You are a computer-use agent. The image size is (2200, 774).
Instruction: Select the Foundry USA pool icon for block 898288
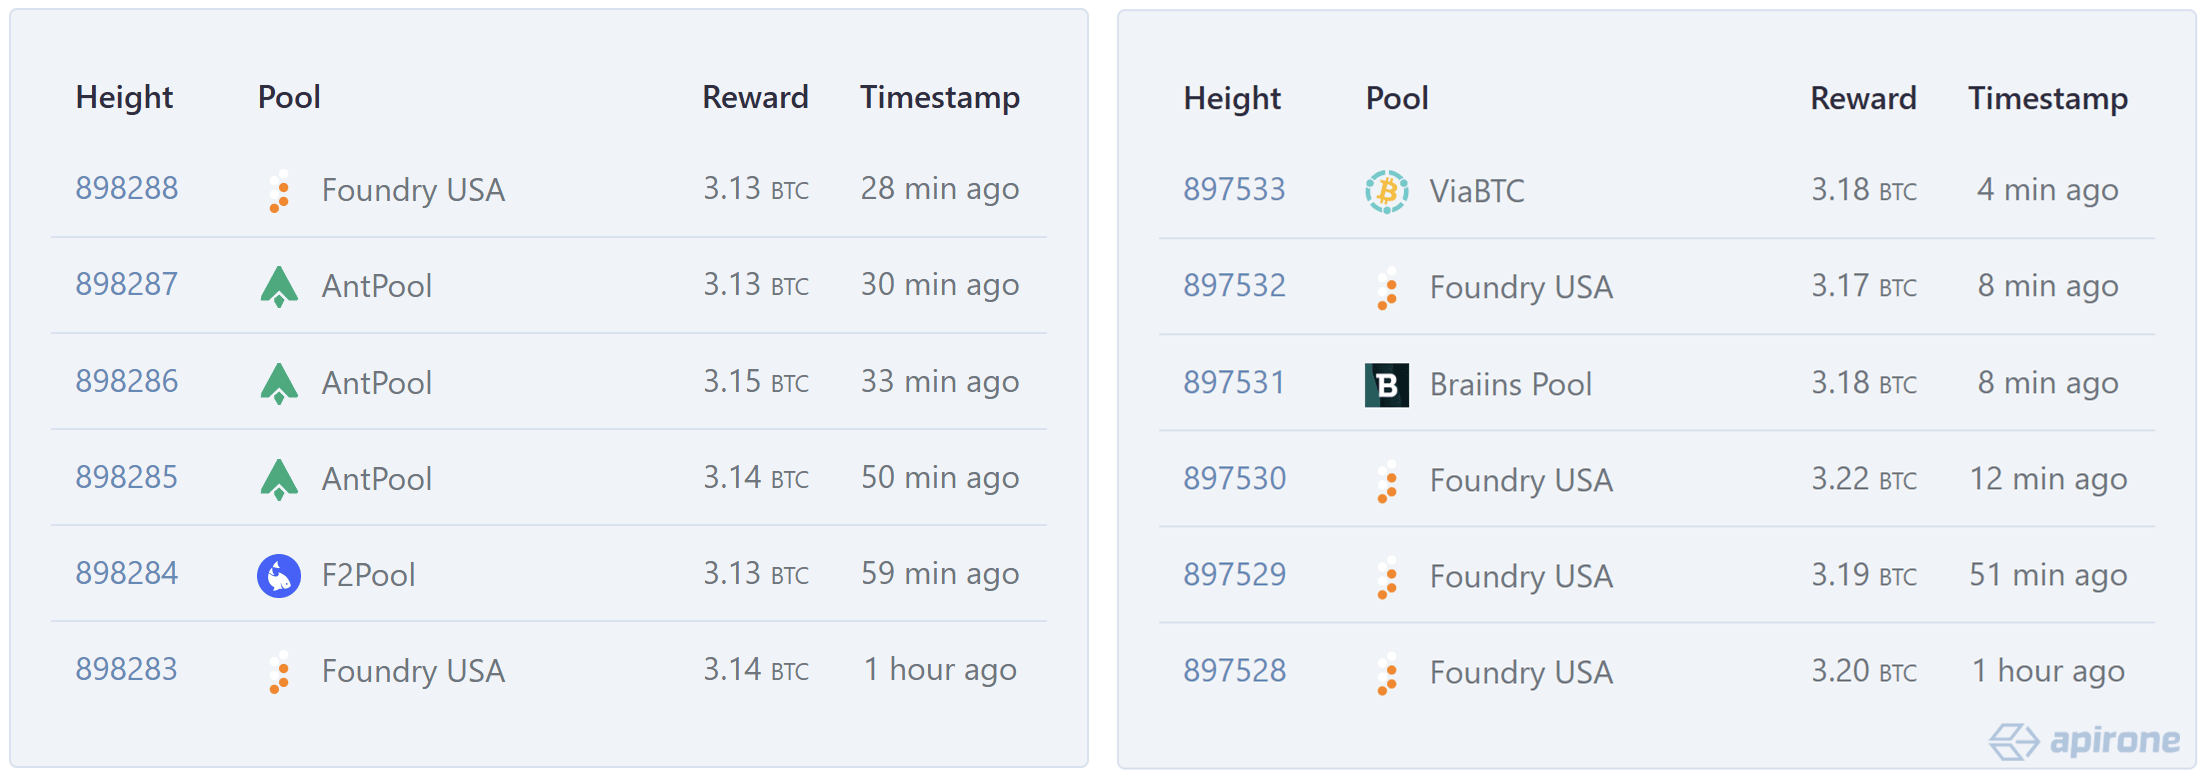[x=279, y=190]
